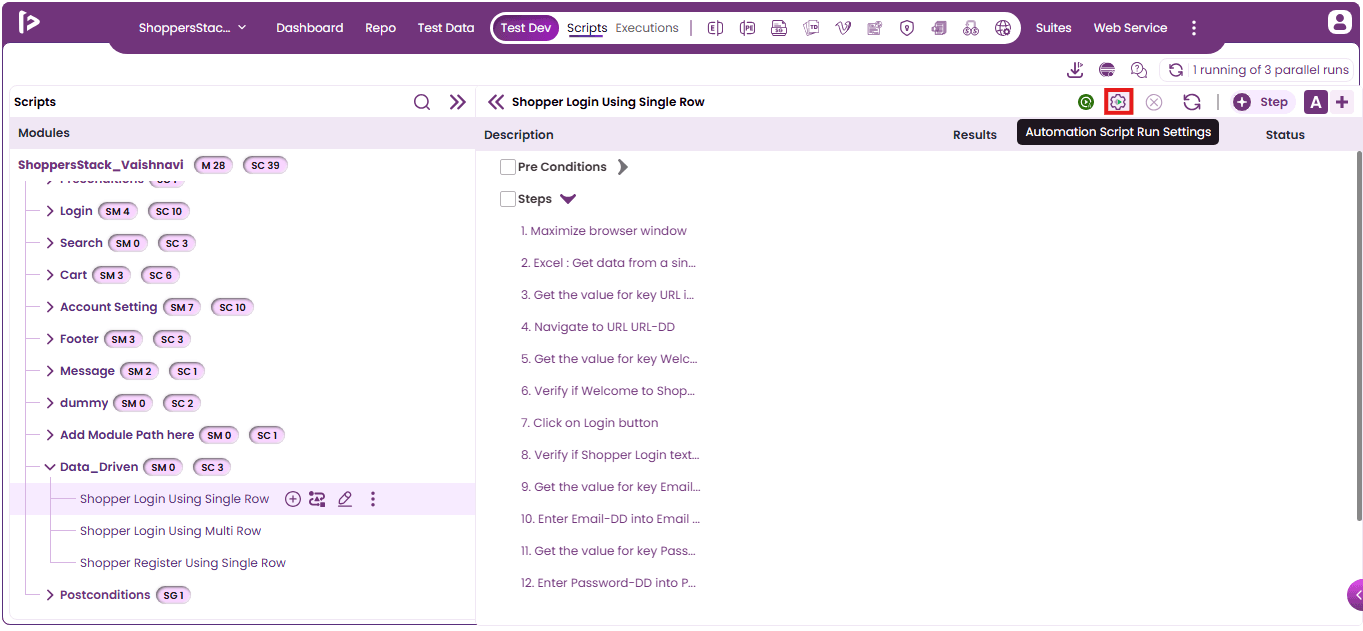Open the shield security icon in top bar
1363x631 pixels.
tap(907, 28)
